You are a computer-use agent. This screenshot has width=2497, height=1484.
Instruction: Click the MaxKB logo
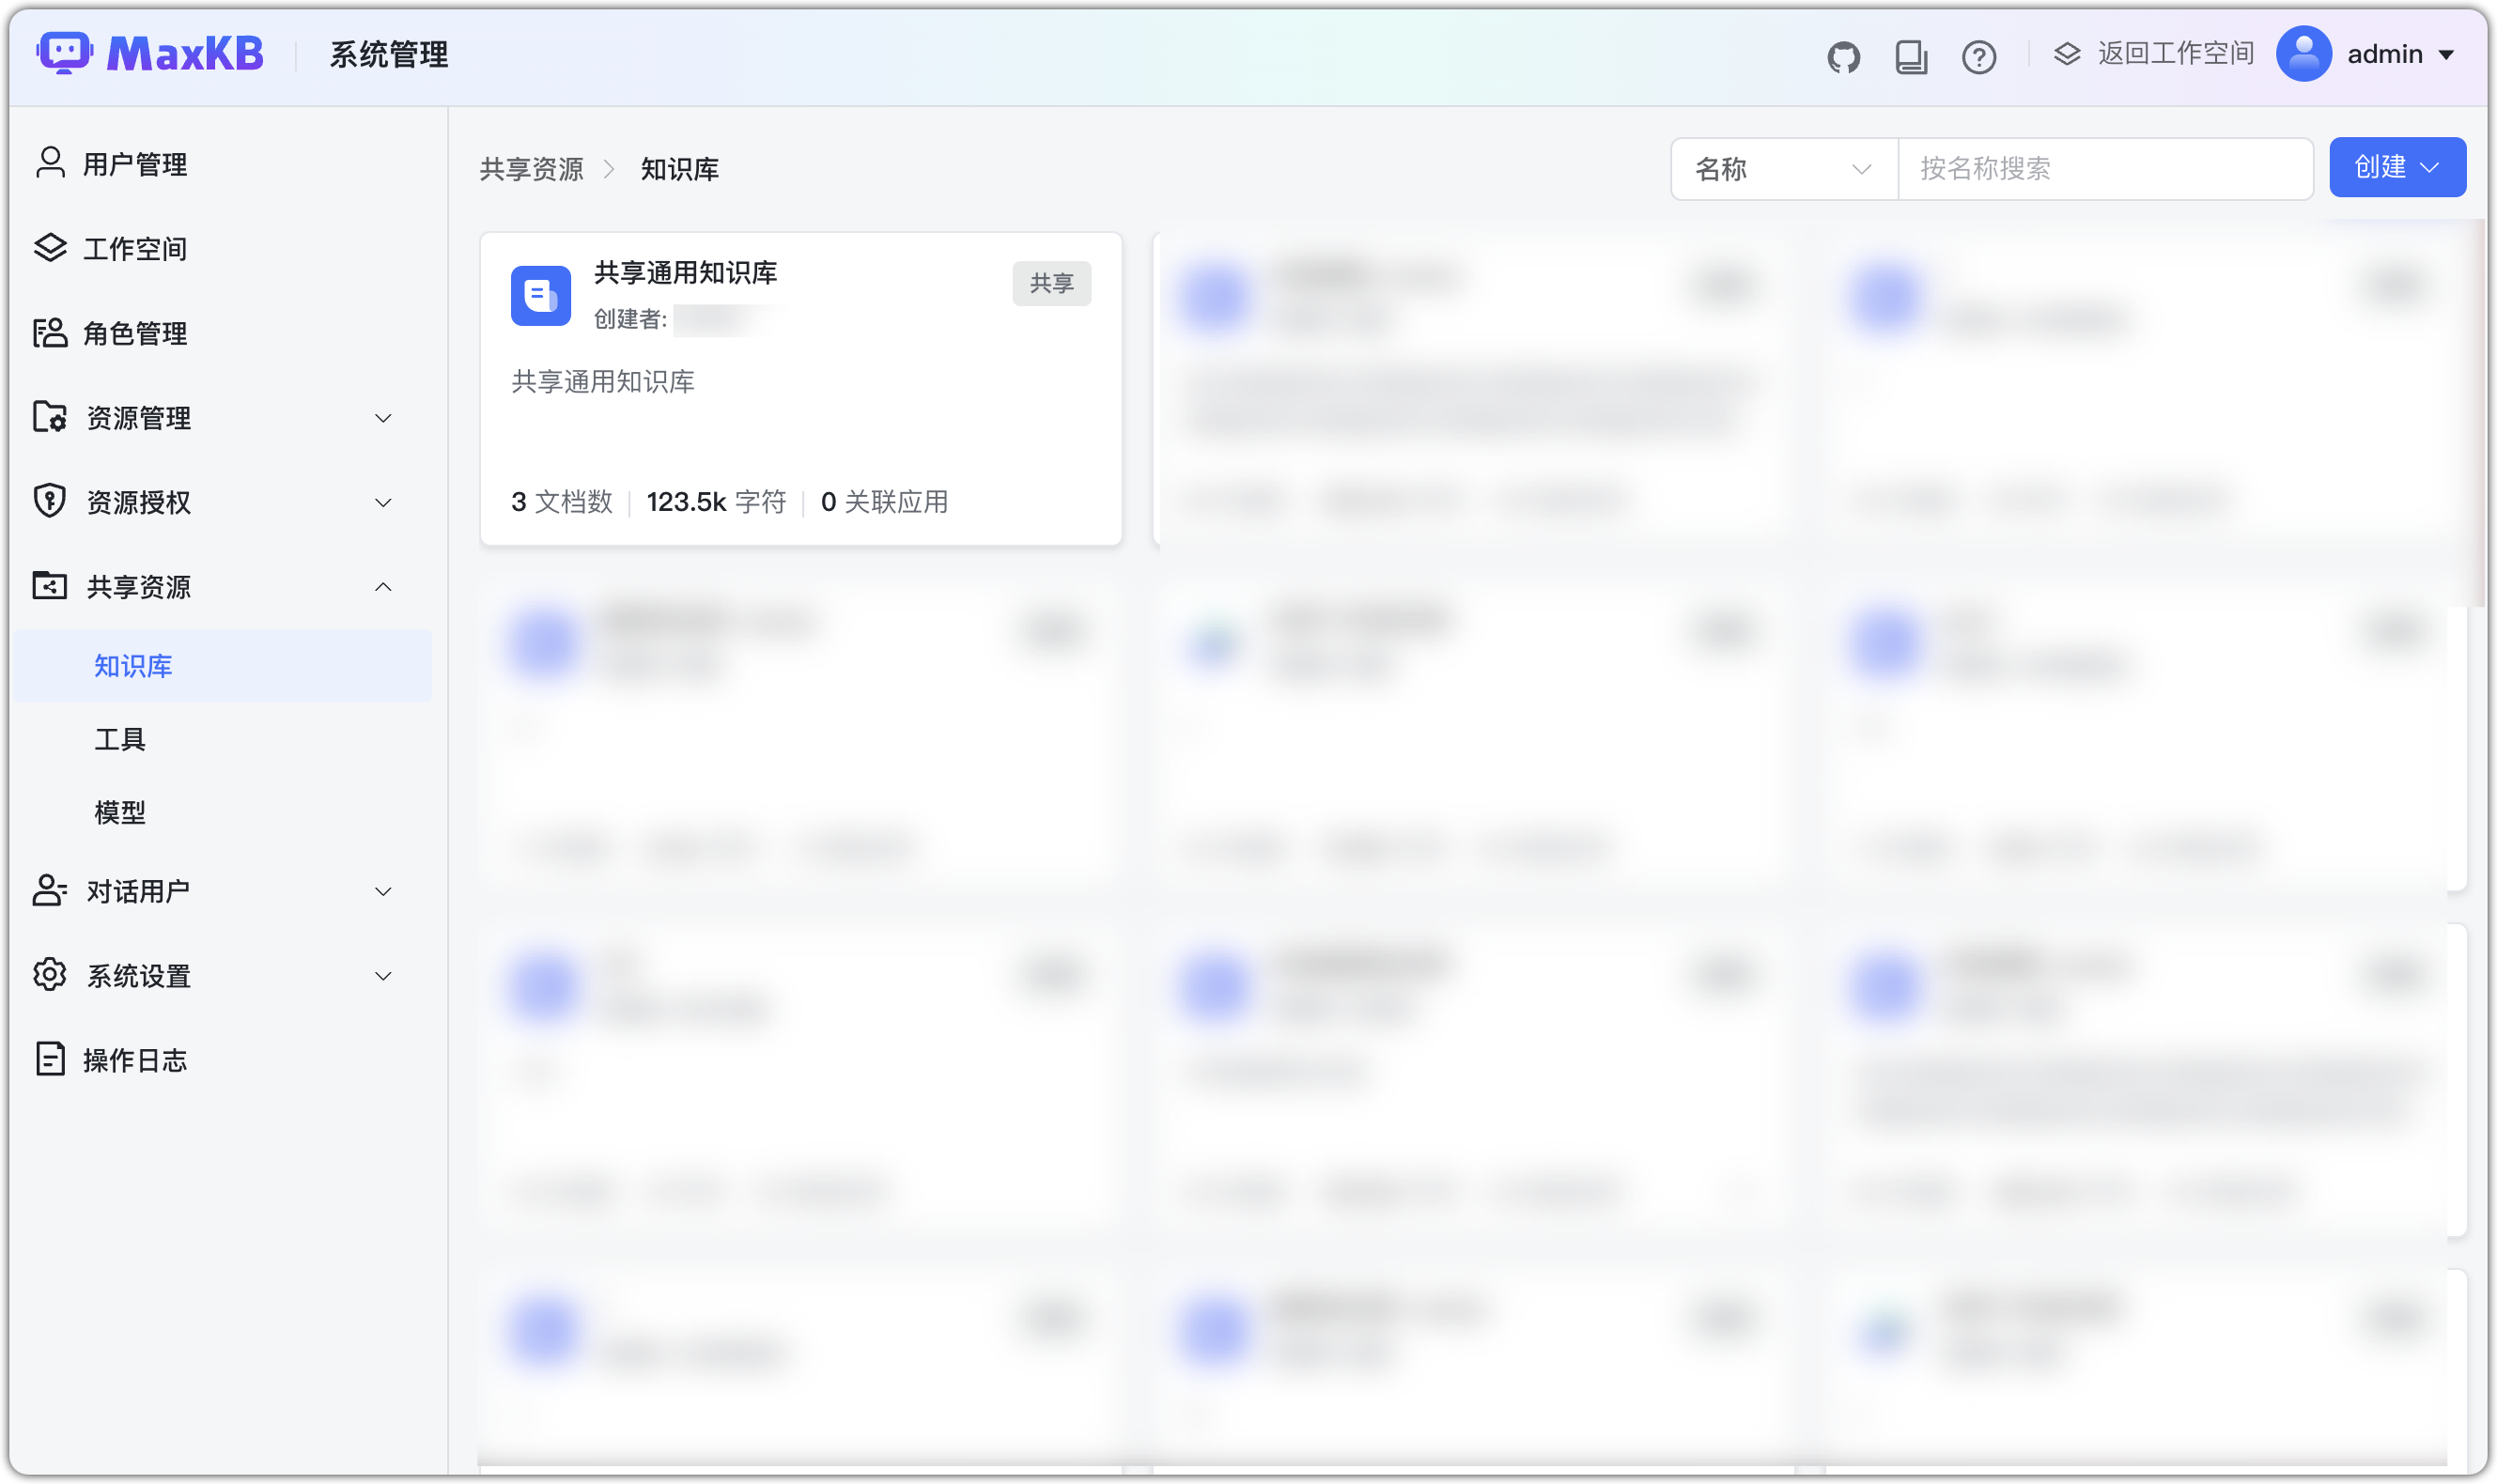click(x=150, y=53)
